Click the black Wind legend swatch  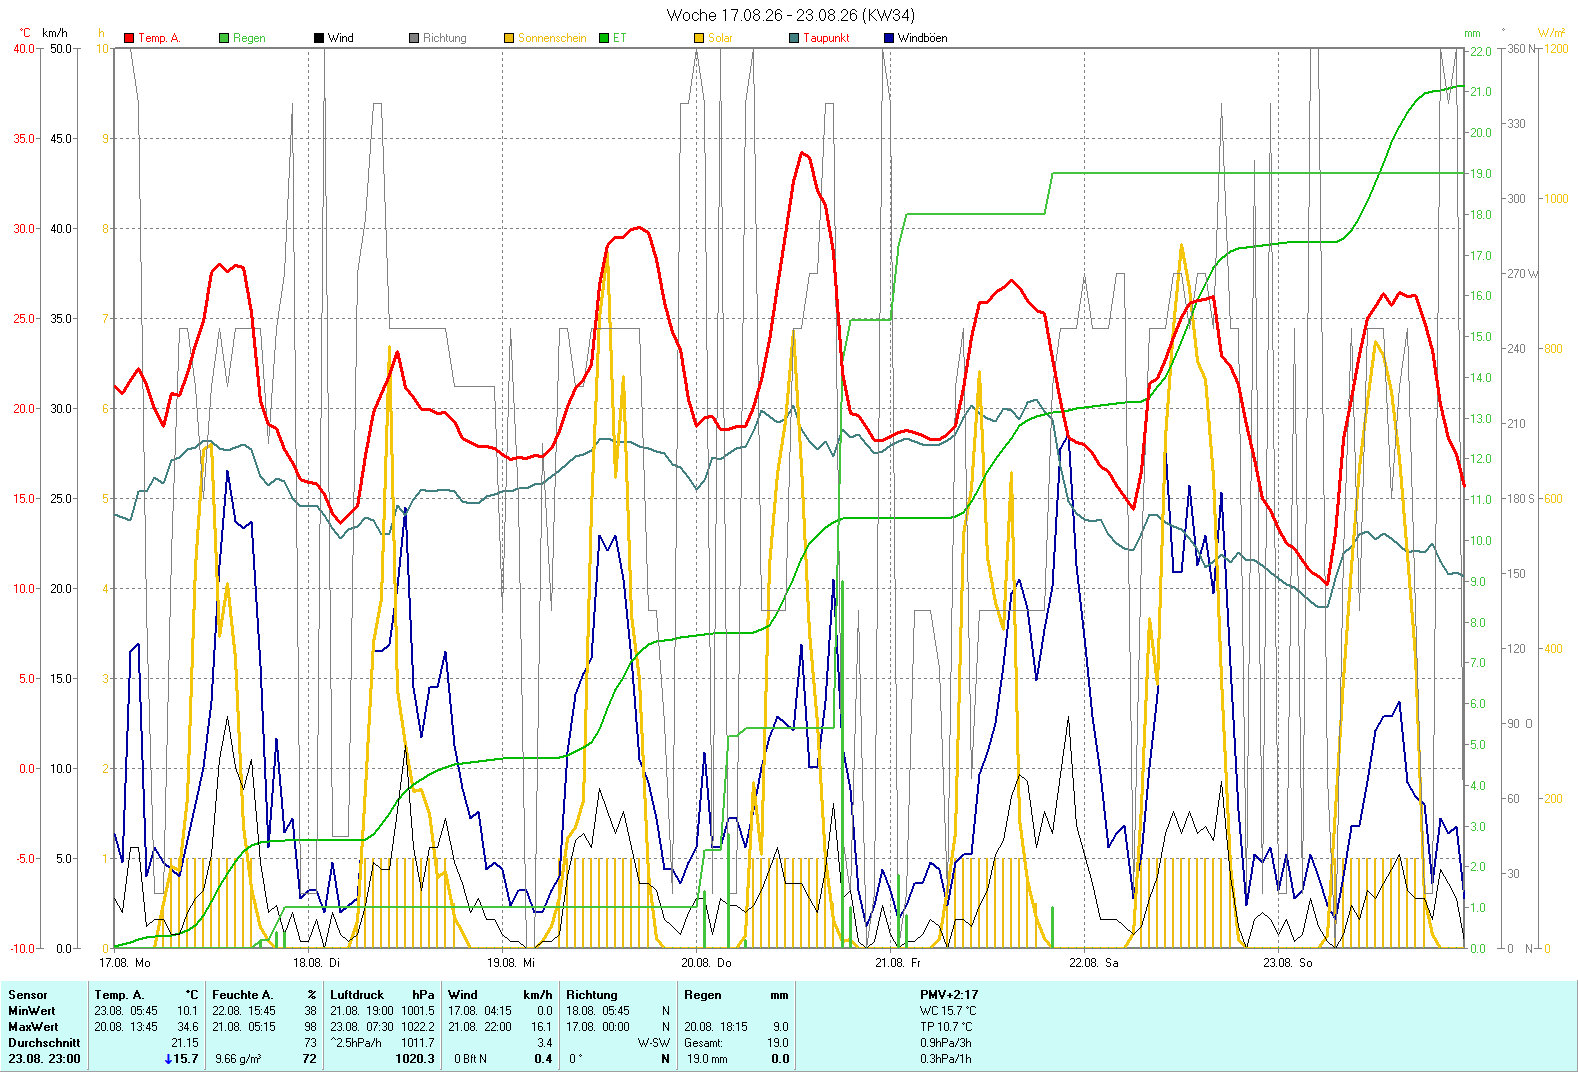coord(319,38)
